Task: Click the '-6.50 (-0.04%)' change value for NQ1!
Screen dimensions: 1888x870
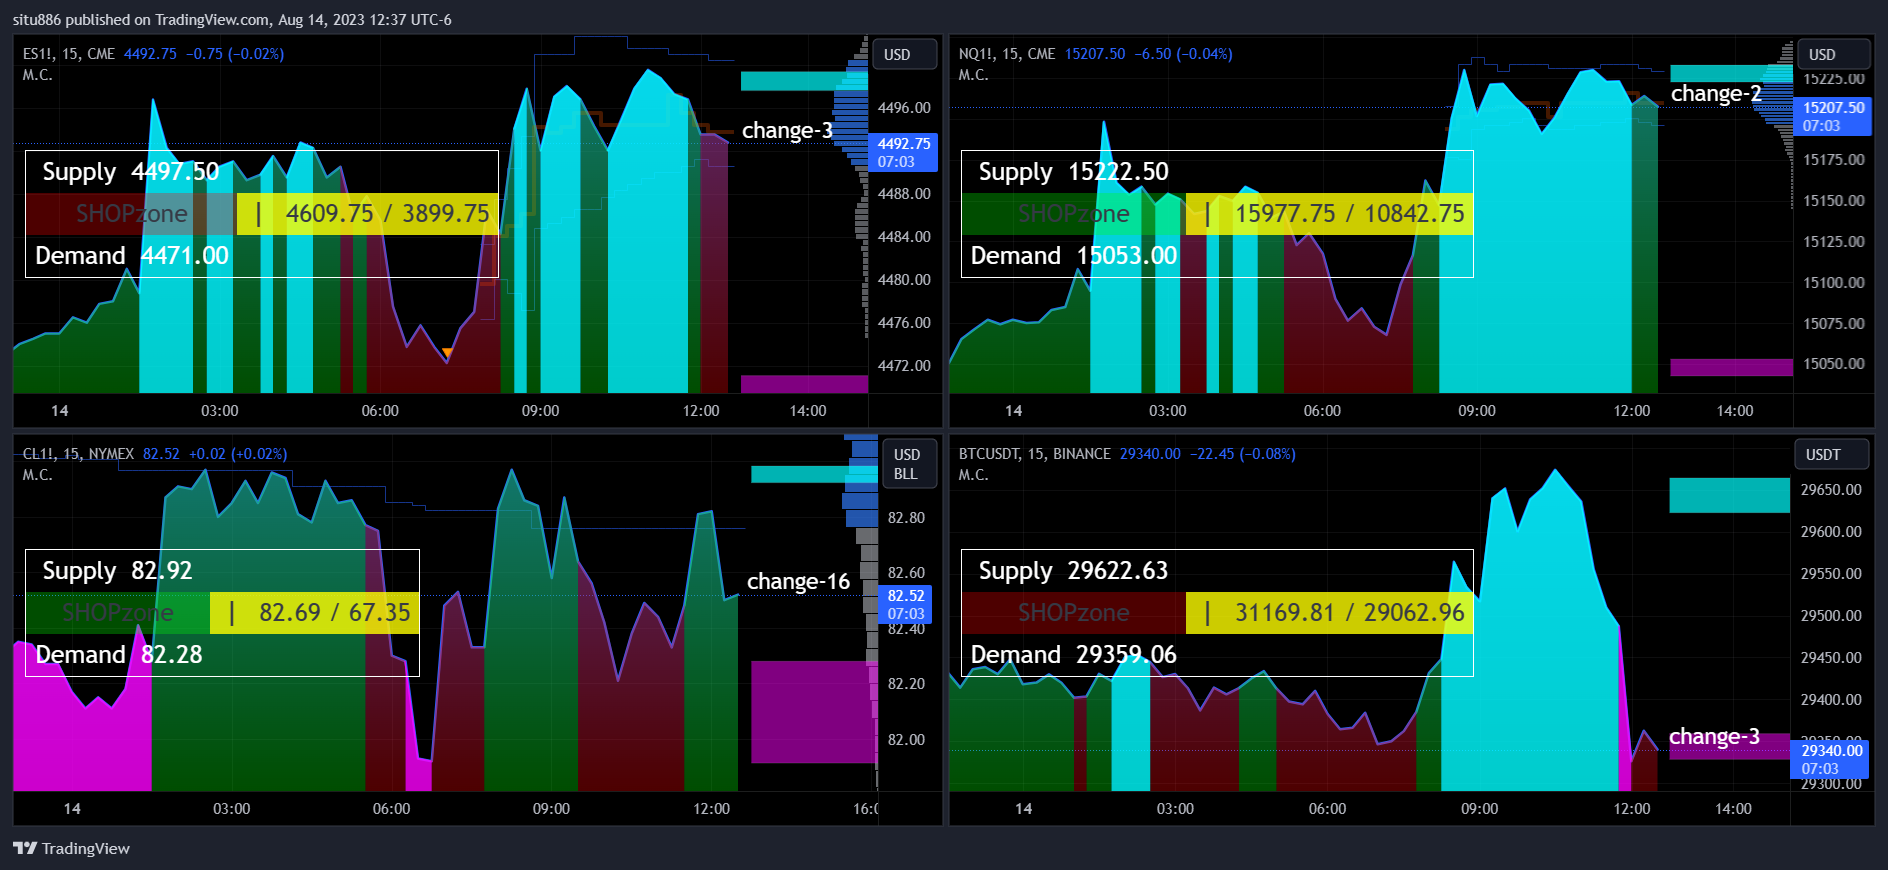Action: coord(1183,54)
